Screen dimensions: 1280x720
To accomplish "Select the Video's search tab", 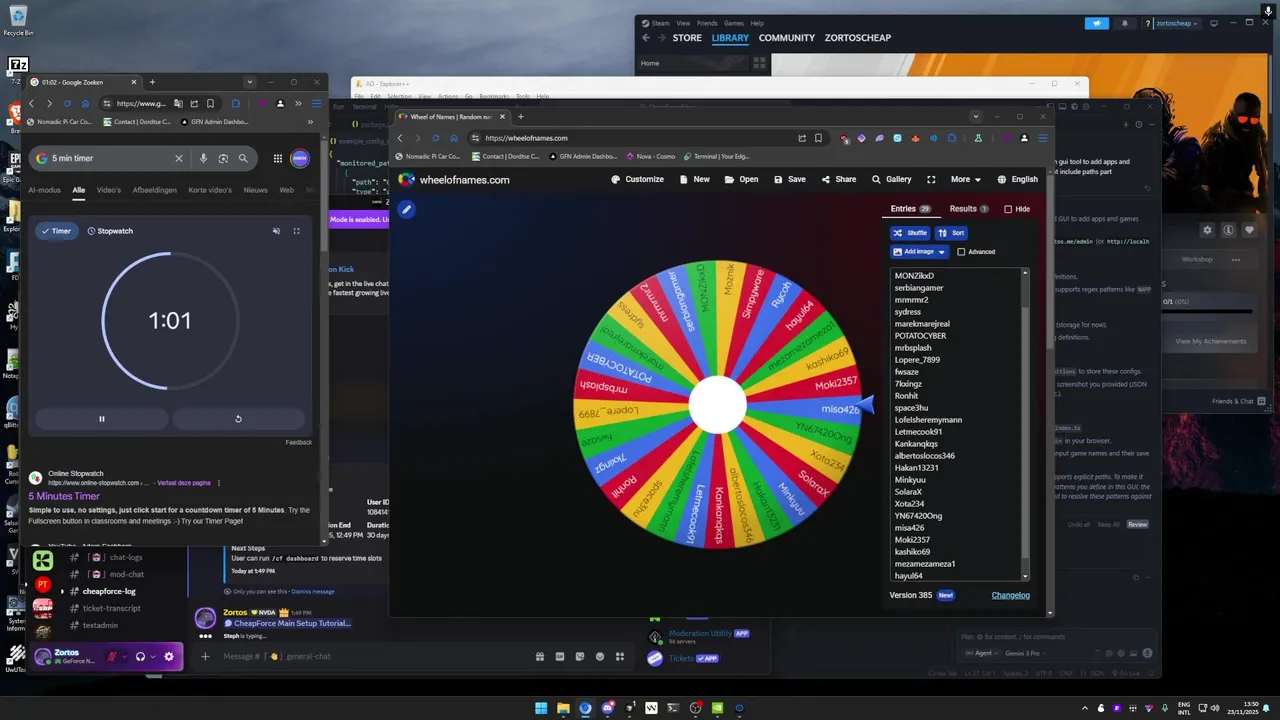I will coord(108,190).
